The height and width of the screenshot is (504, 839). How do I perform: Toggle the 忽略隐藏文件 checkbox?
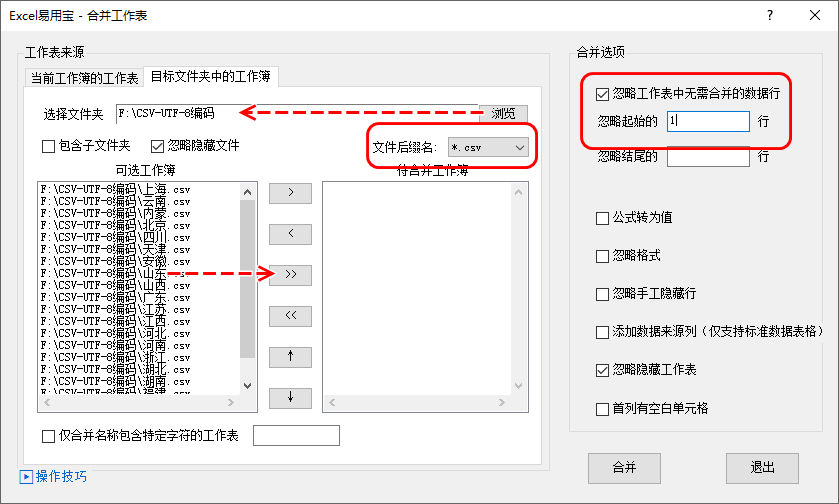pos(158,146)
